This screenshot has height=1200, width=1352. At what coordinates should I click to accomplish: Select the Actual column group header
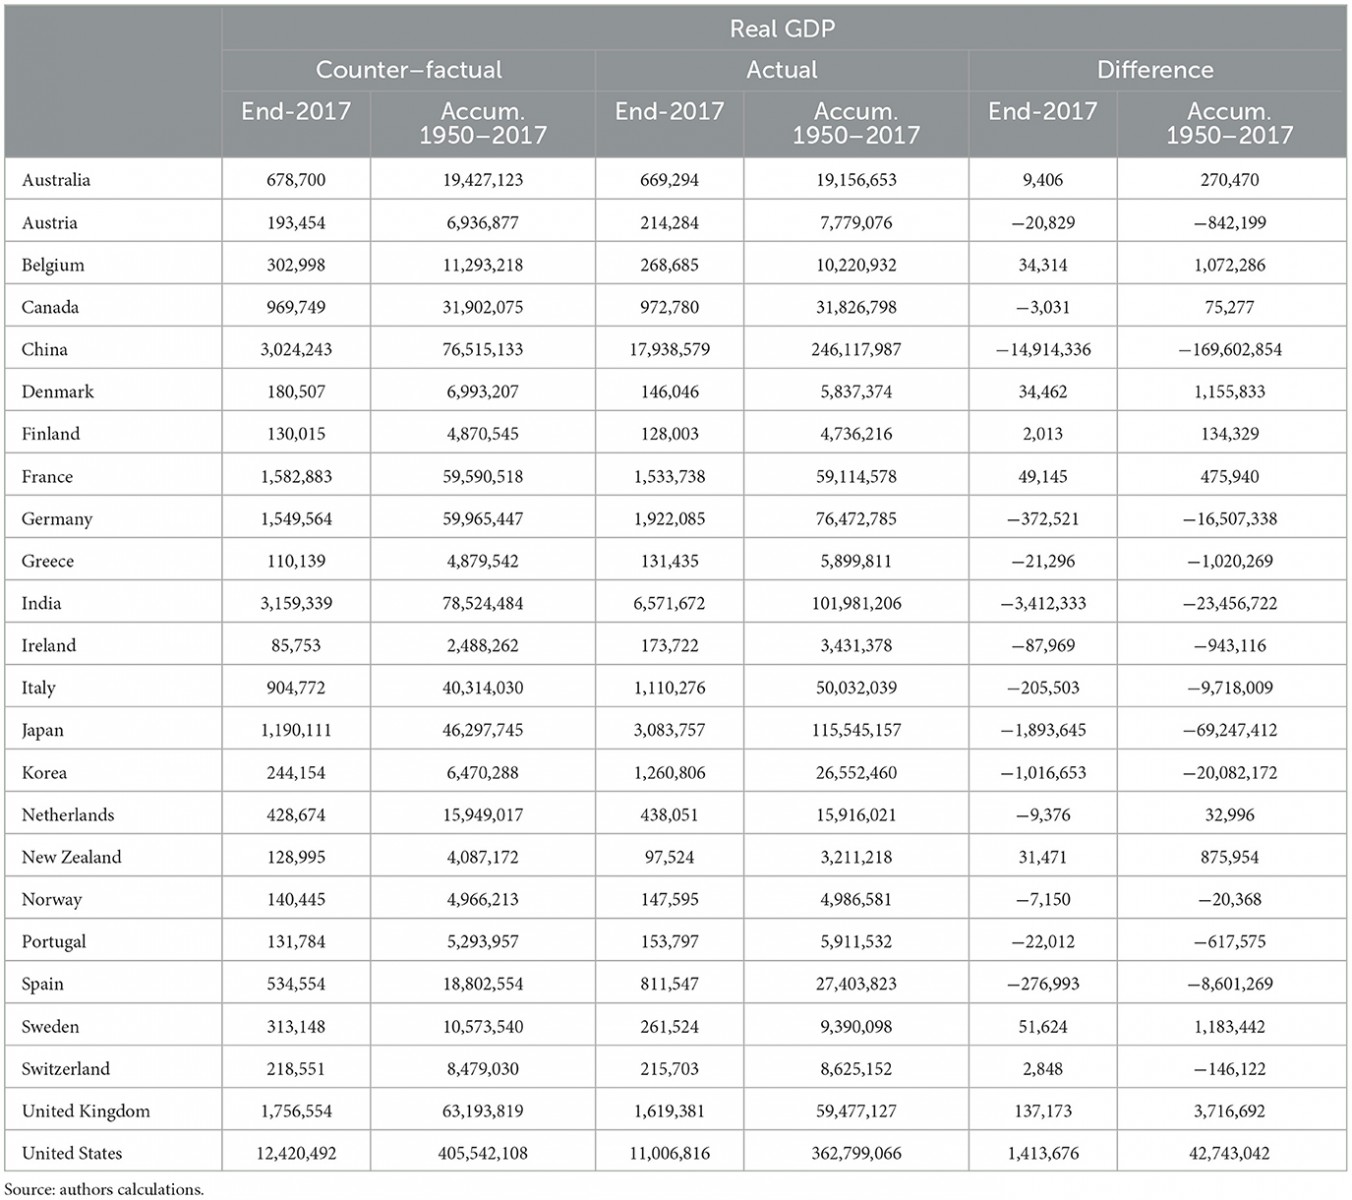click(x=782, y=70)
